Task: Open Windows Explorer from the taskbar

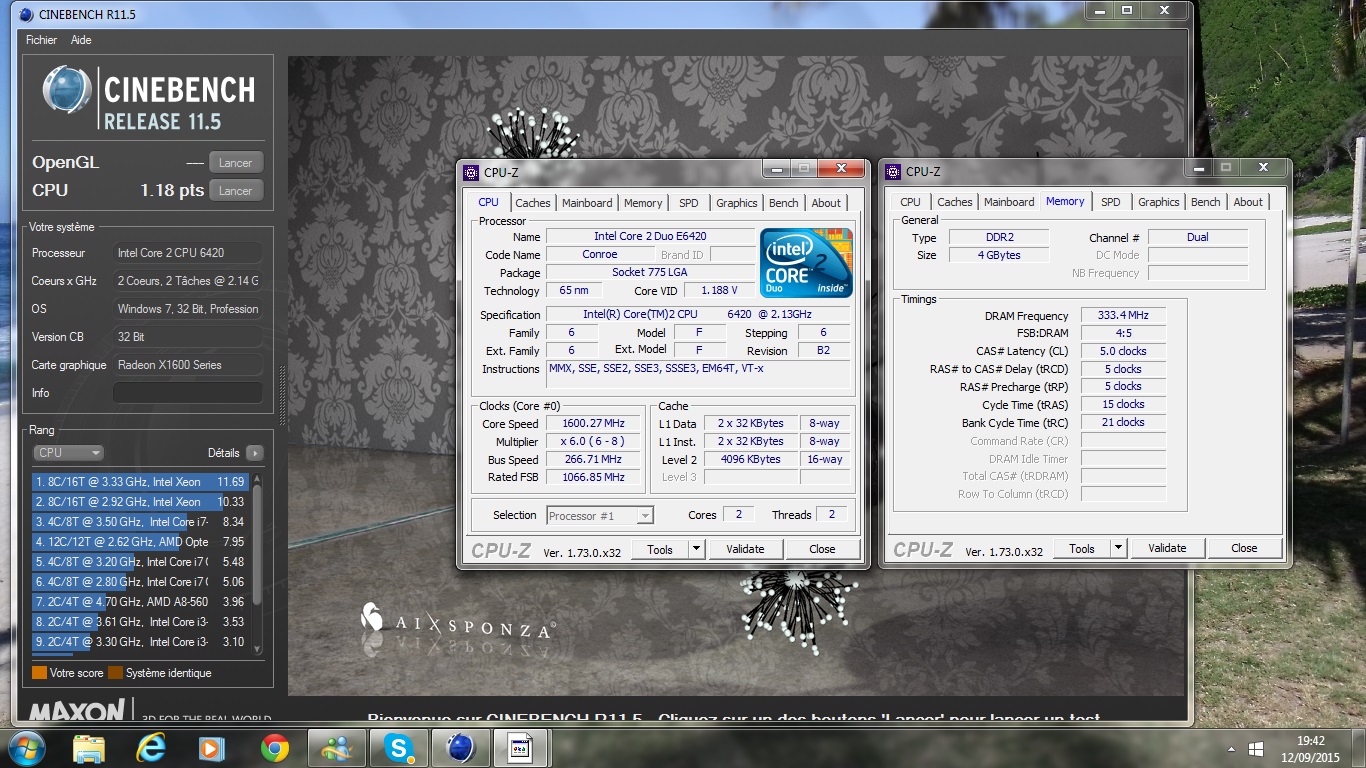Action: tap(89, 747)
